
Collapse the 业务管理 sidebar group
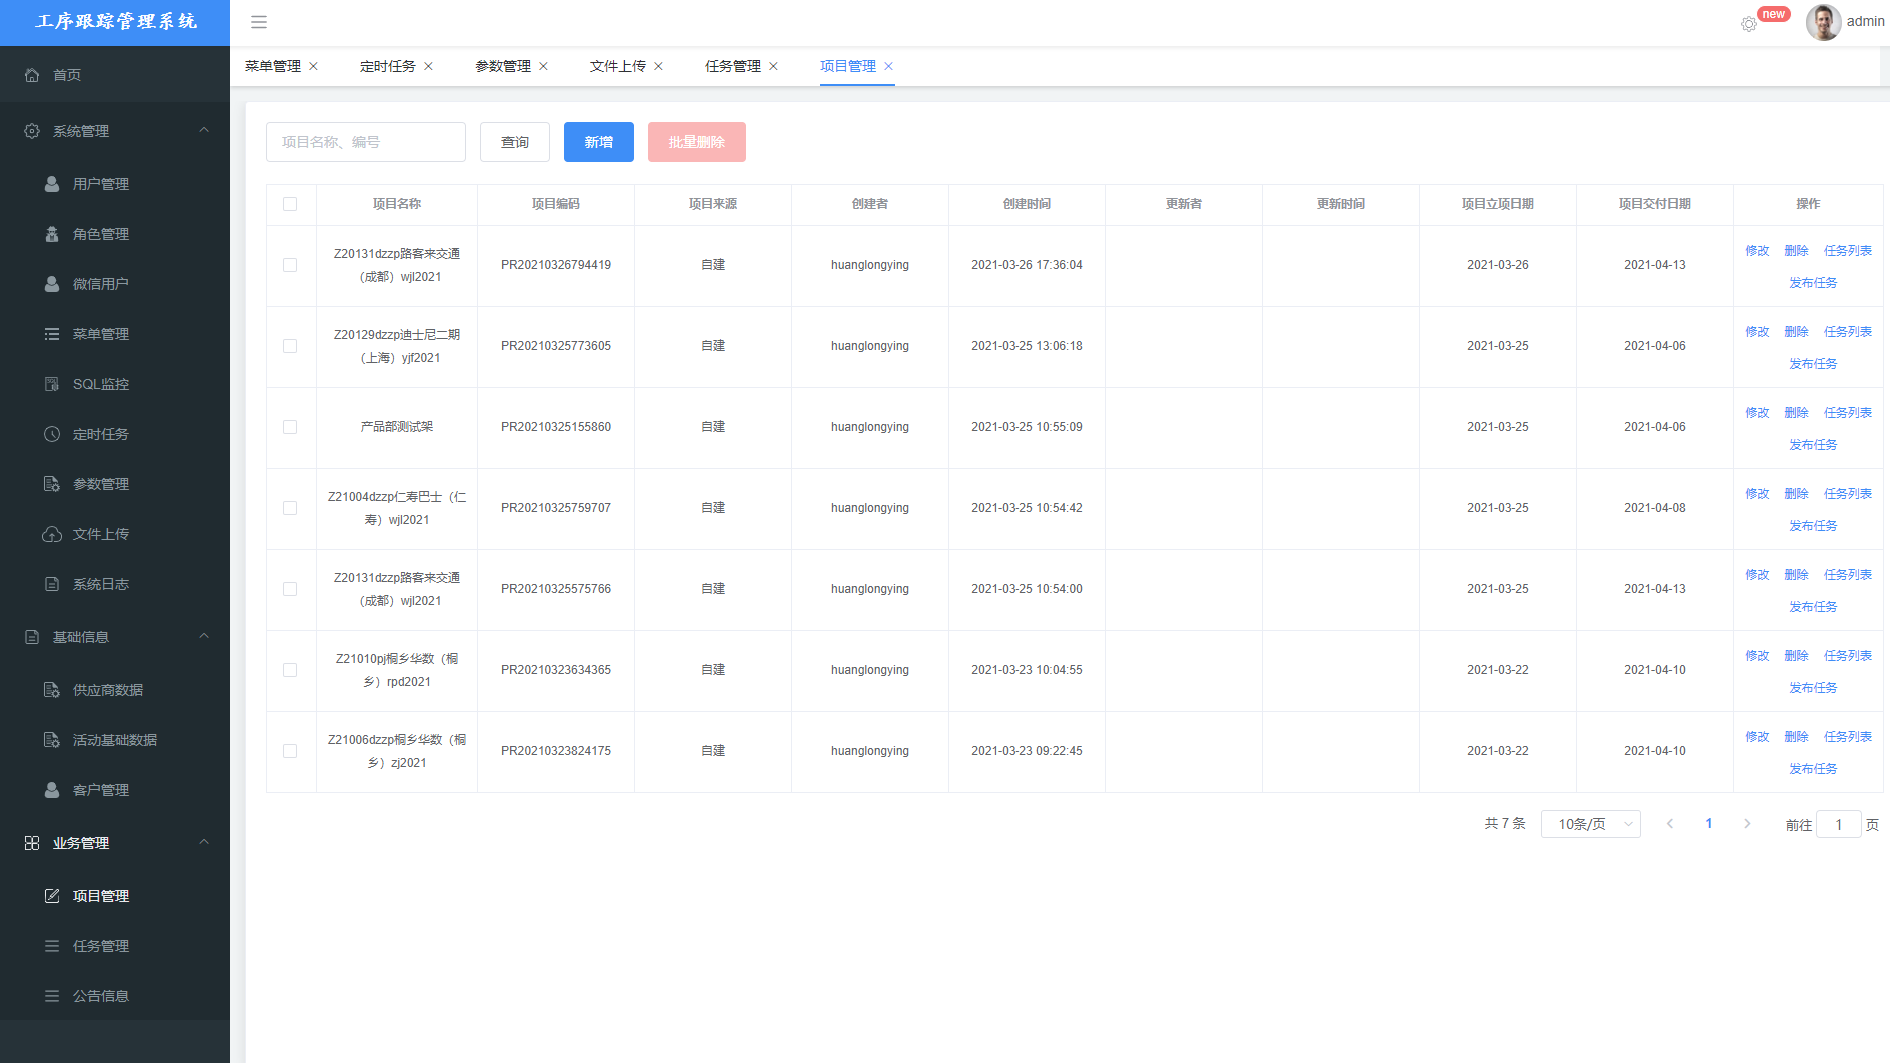(204, 842)
